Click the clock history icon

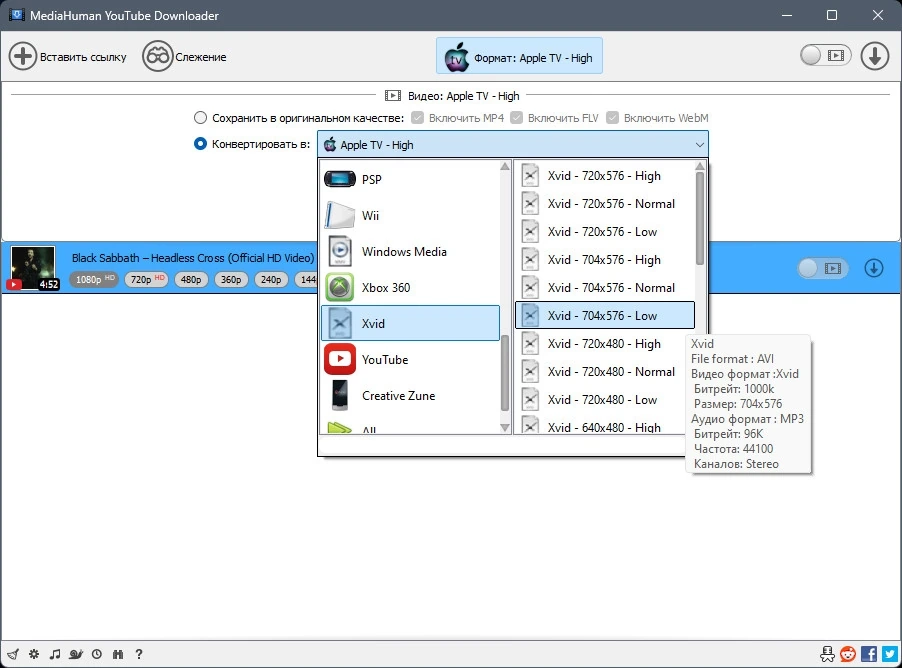tap(97, 654)
